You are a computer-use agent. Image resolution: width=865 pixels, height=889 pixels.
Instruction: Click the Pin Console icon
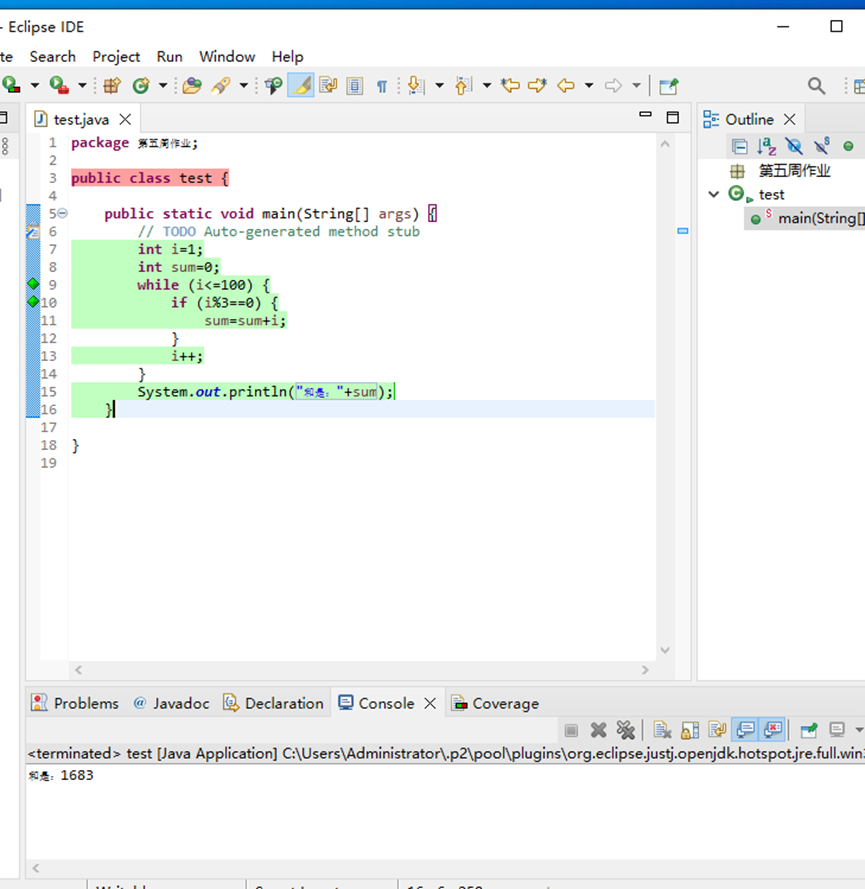[x=809, y=730]
